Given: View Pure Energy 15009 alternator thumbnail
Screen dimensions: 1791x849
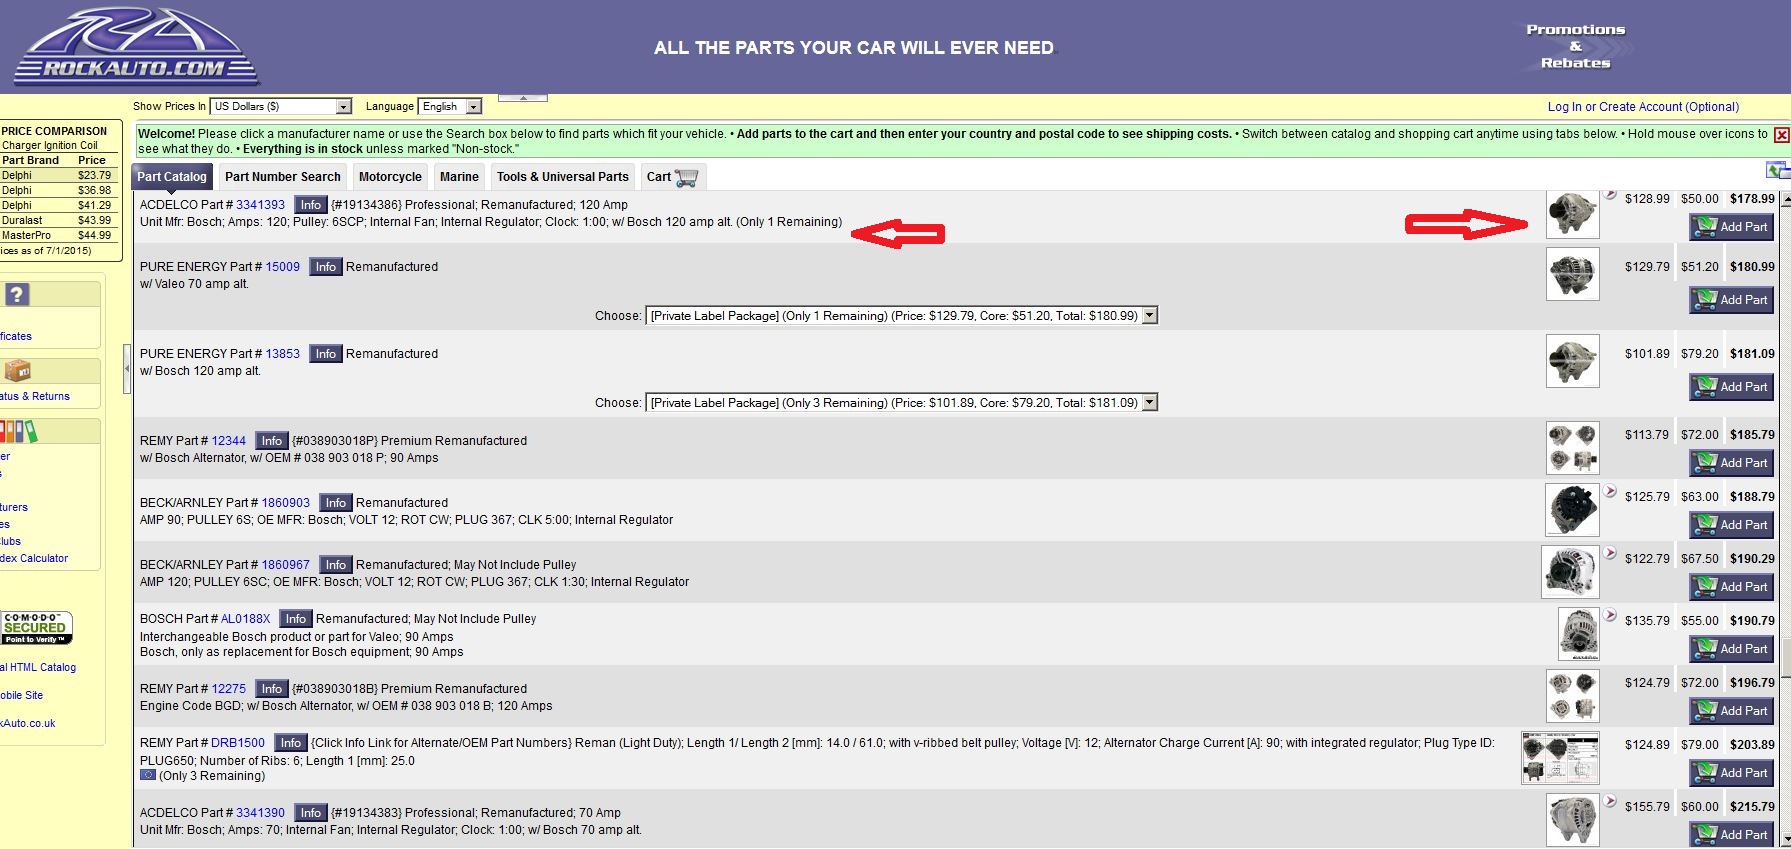Looking at the screenshot, I should click(x=1572, y=274).
